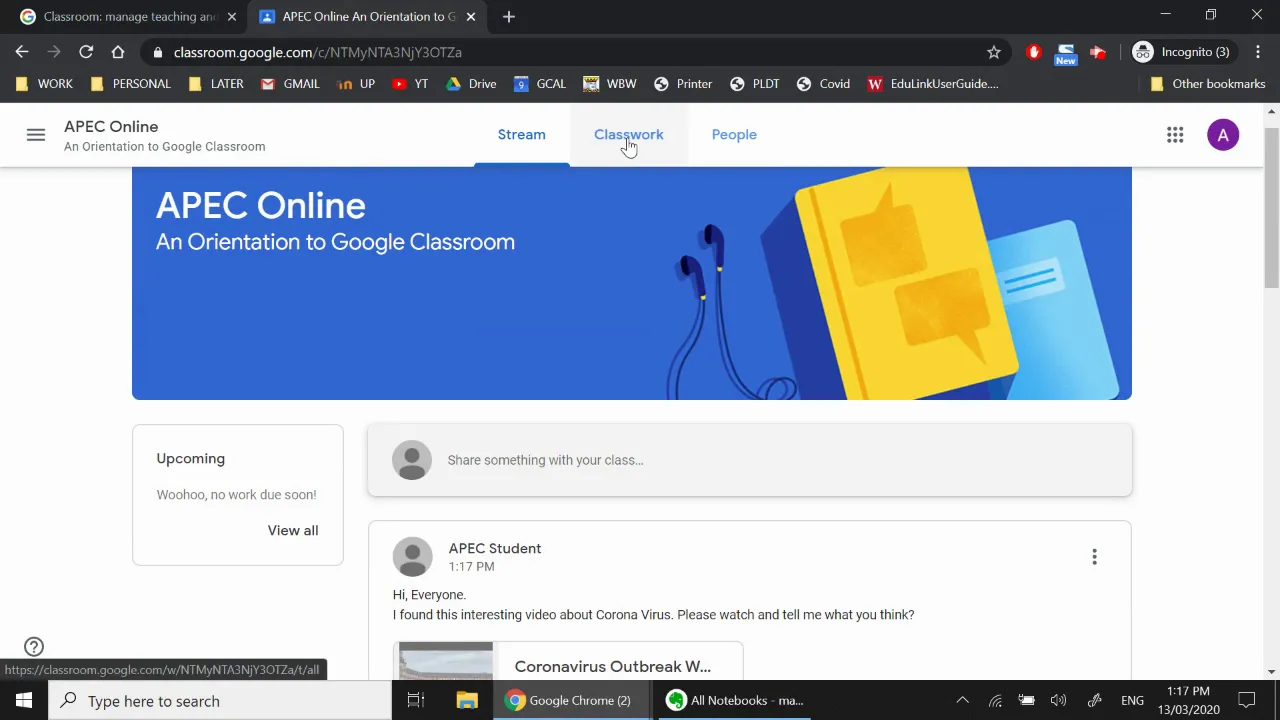Screen dimensions: 1280x720
Task: Open the Coronavirus Outbreak video attachment
Action: [x=568, y=662]
